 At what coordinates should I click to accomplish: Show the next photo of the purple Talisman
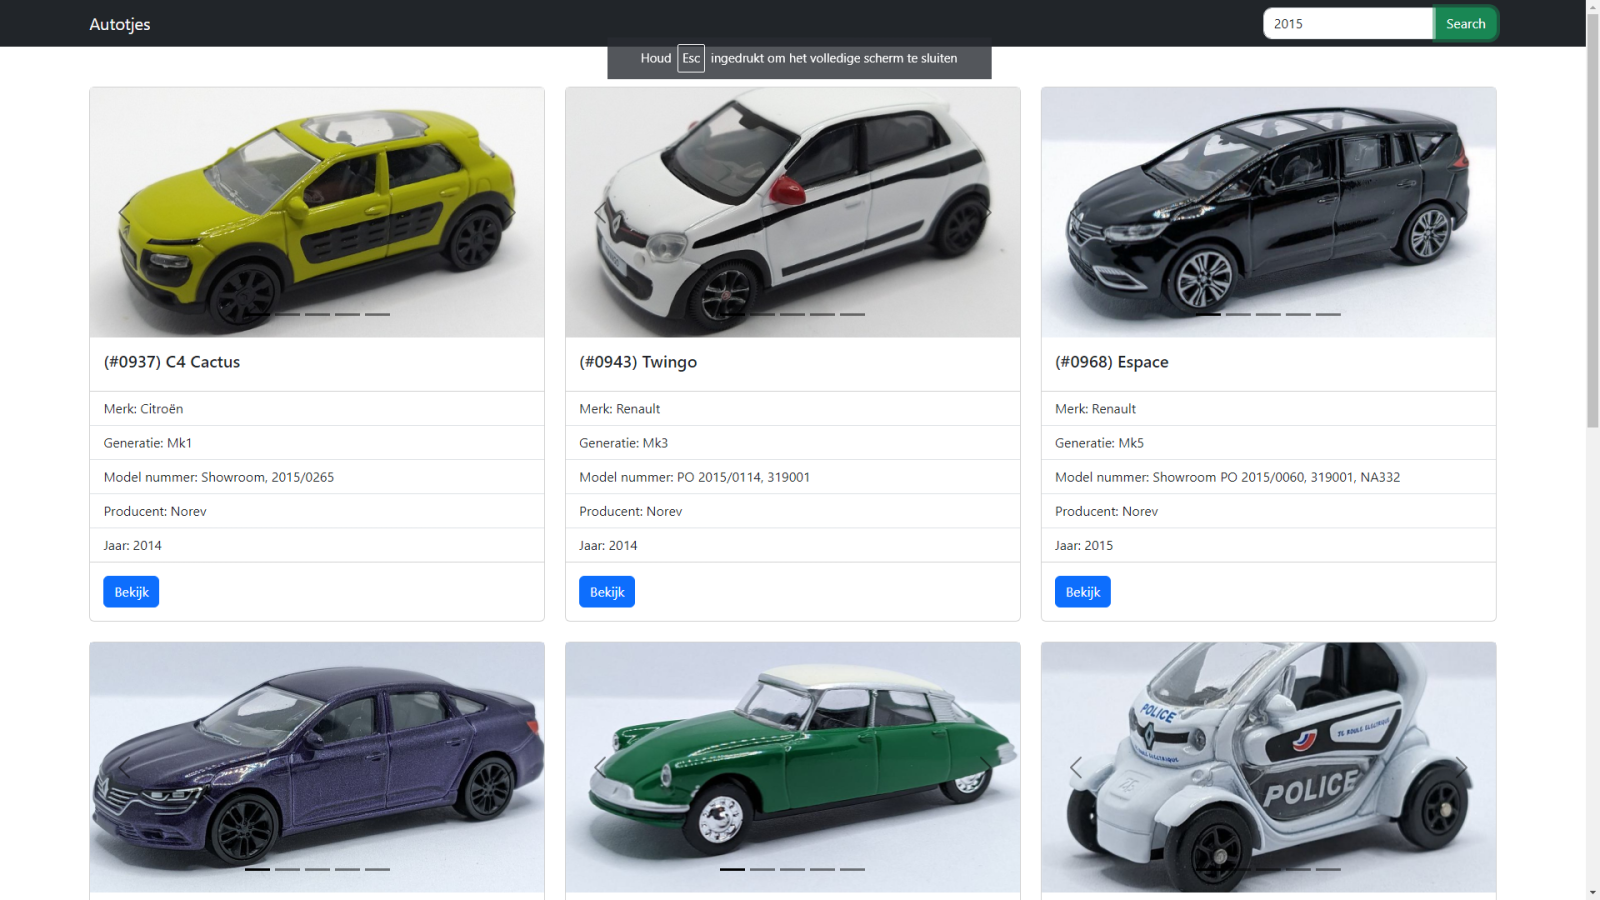[512, 767]
